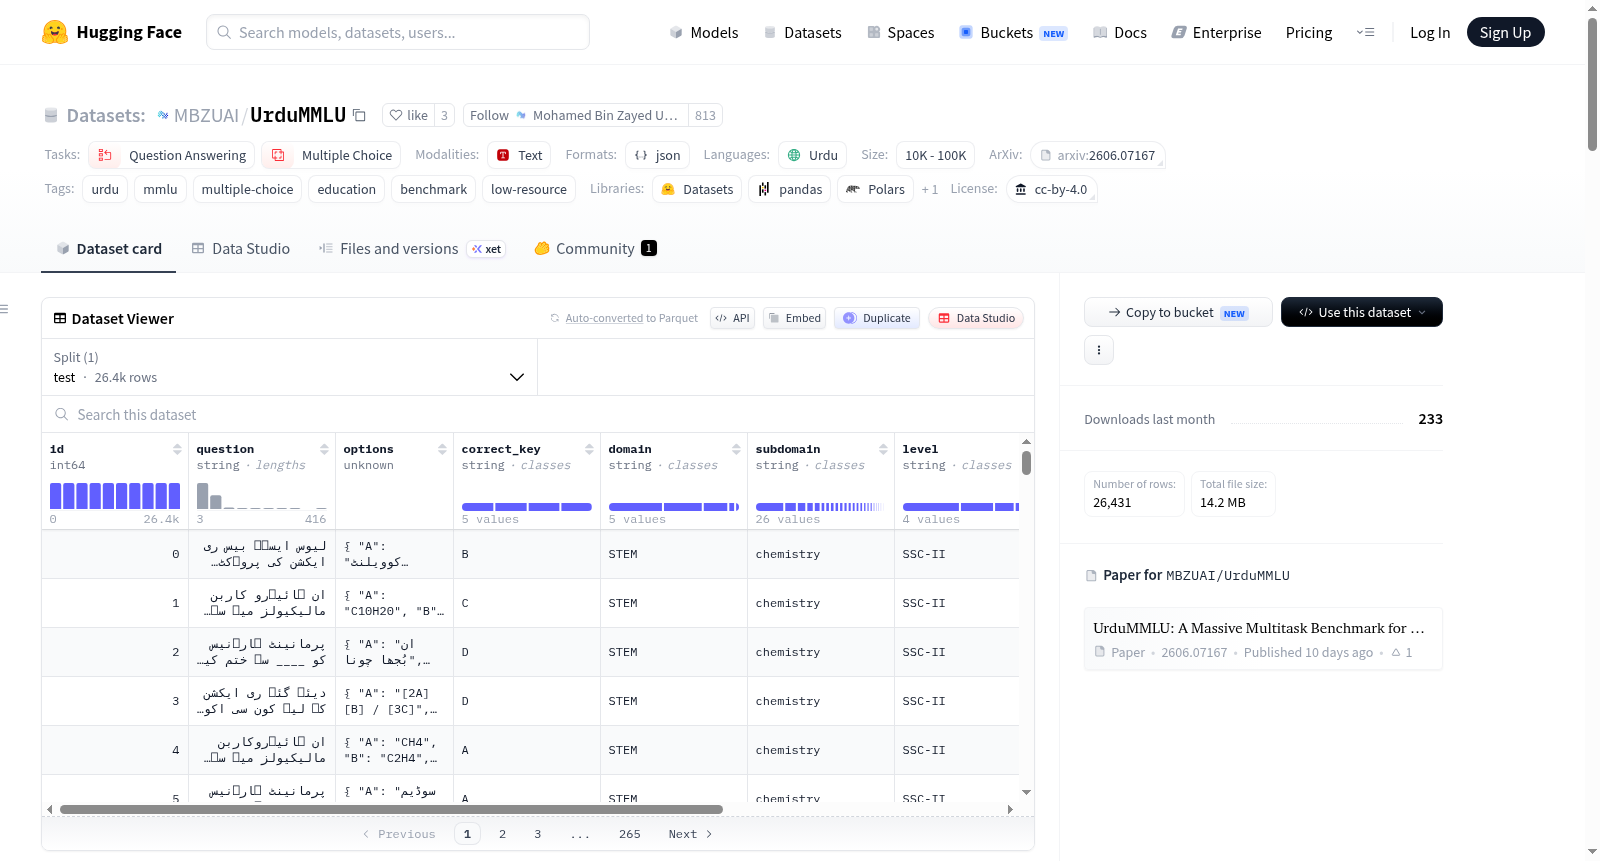This screenshot has width=1600, height=861.
Task: Focus the Search this dataset field
Action: [x=538, y=414]
